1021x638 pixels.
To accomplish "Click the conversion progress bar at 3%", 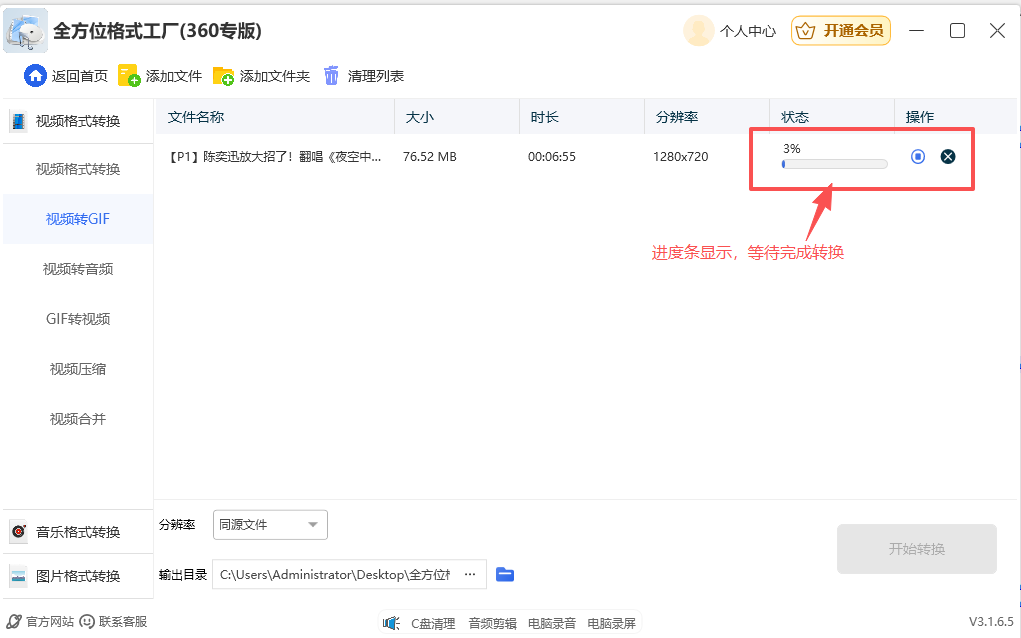I will pyautogui.click(x=834, y=163).
